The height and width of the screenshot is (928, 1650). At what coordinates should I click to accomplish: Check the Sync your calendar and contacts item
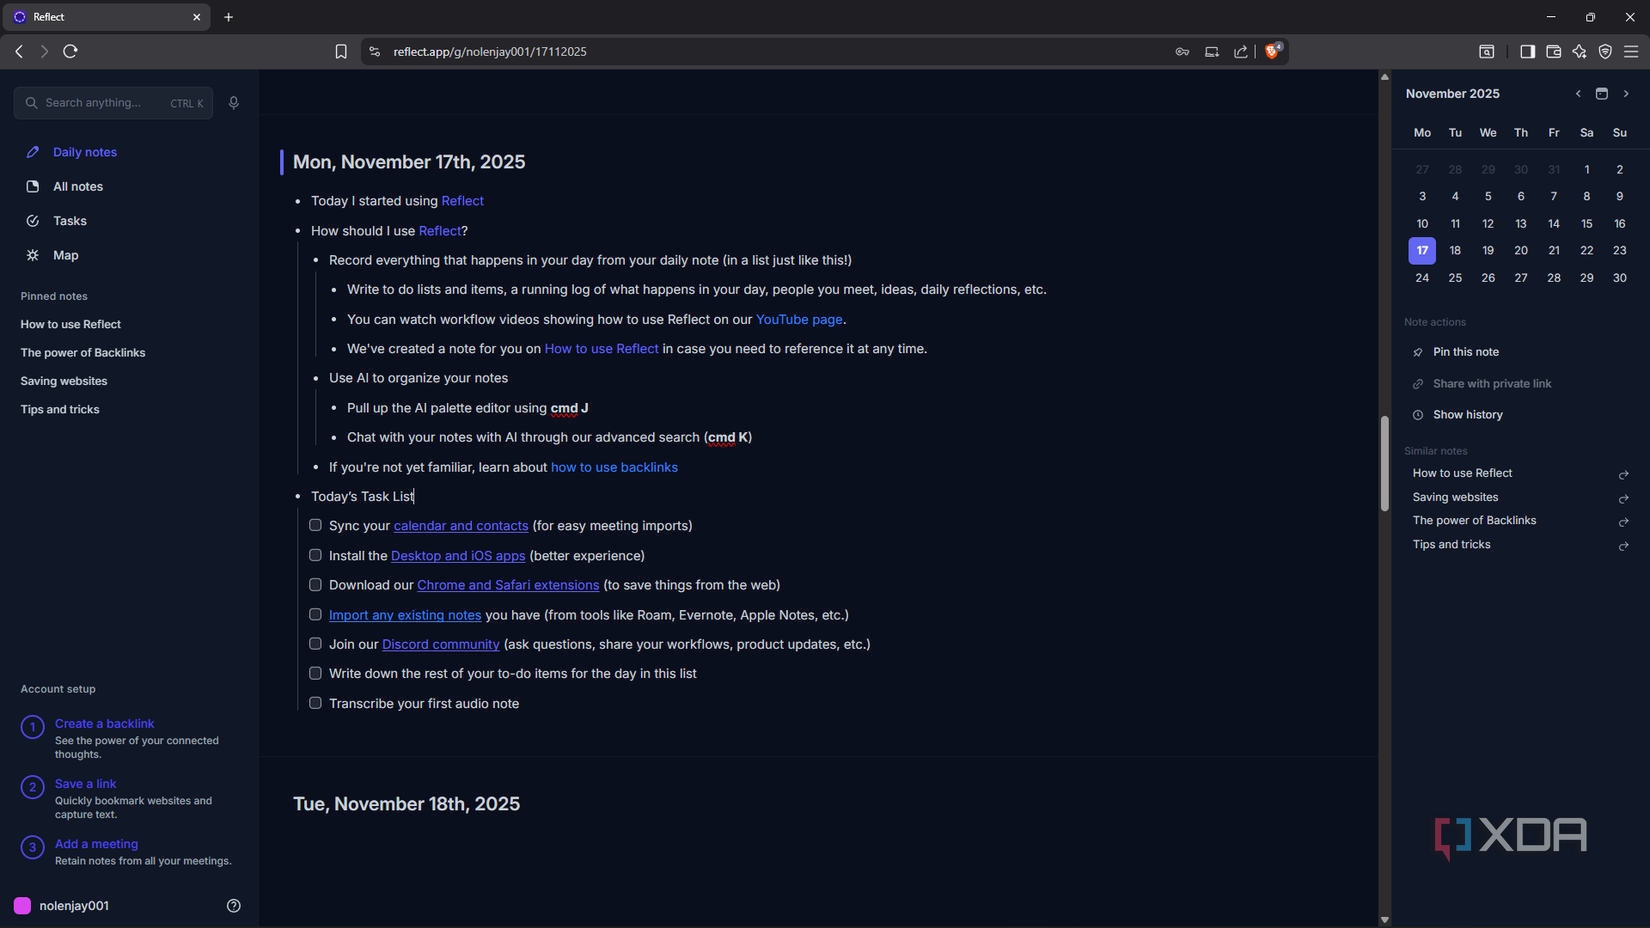pyautogui.click(x=315, y=524)
